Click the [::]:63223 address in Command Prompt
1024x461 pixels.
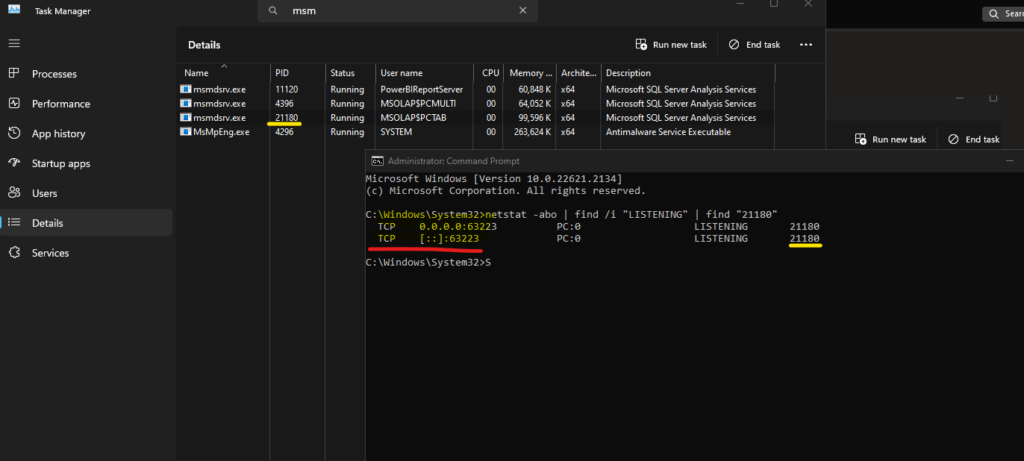coord(451,239)
